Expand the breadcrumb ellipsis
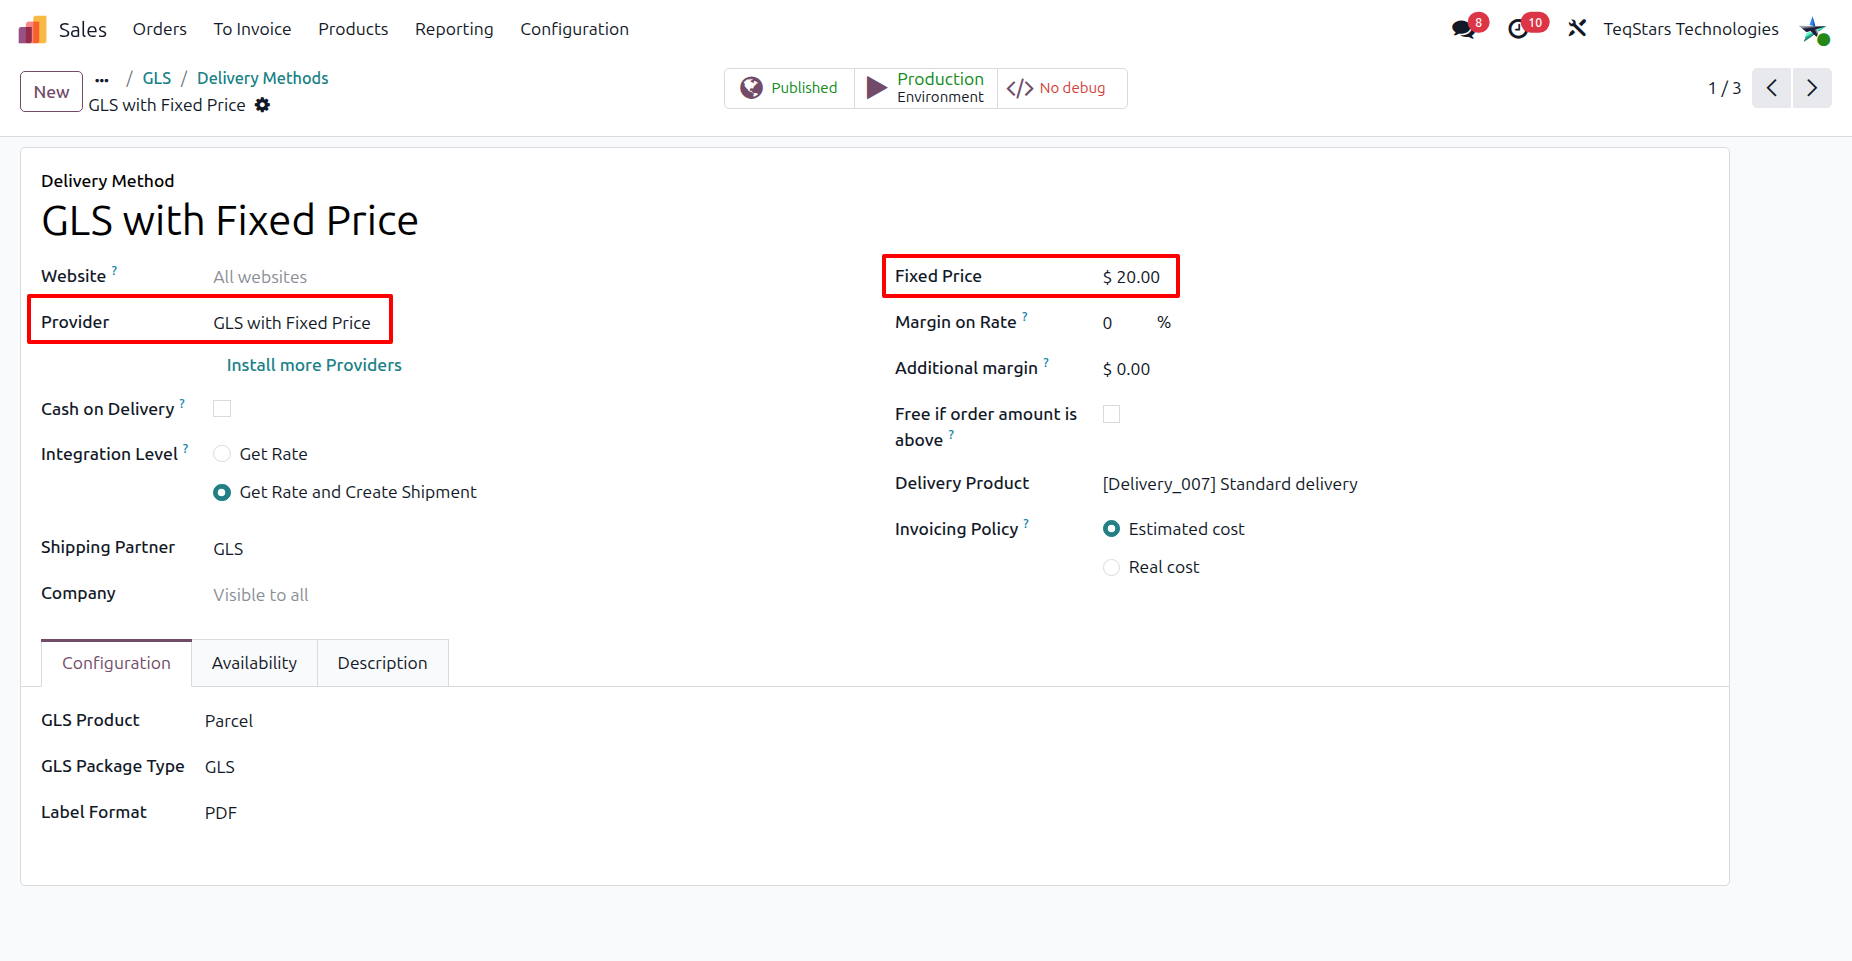The height and width of the screenshot is (961, 1852). click(x=102, y=78)
